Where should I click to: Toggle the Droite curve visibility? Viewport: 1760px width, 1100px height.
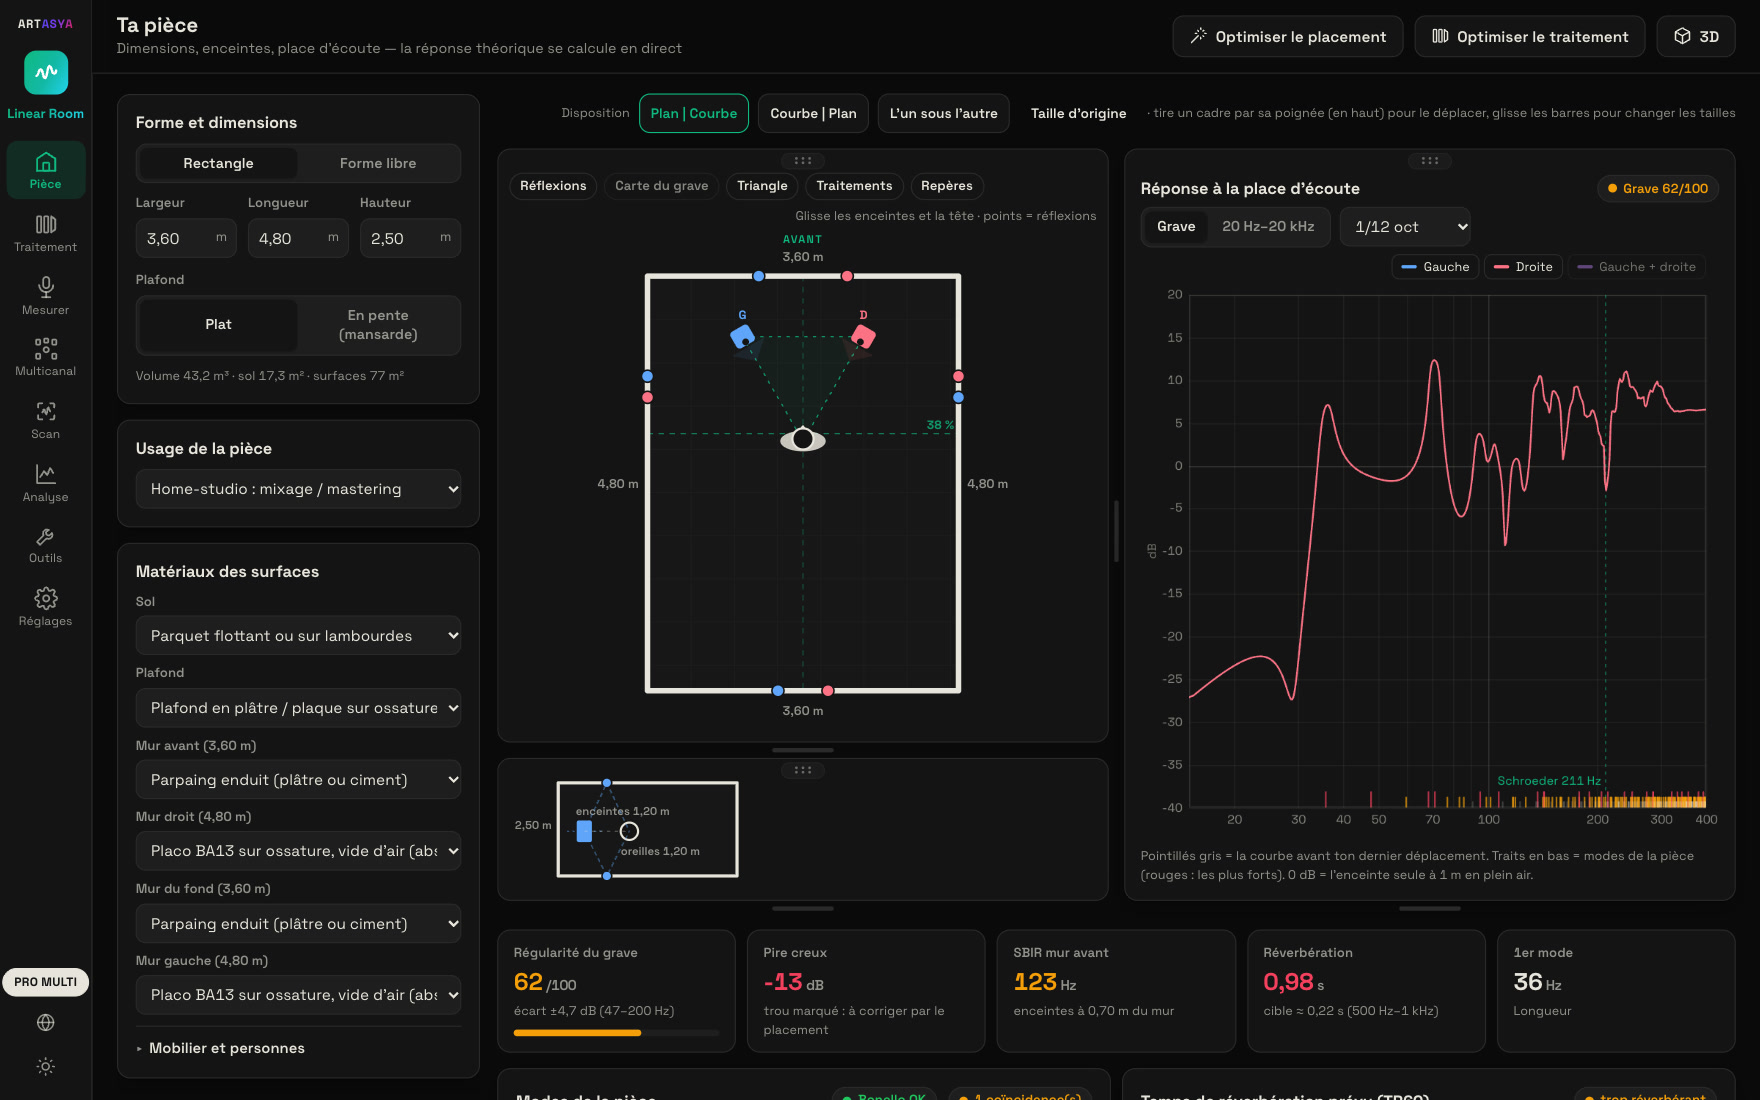click(1523, 267)
